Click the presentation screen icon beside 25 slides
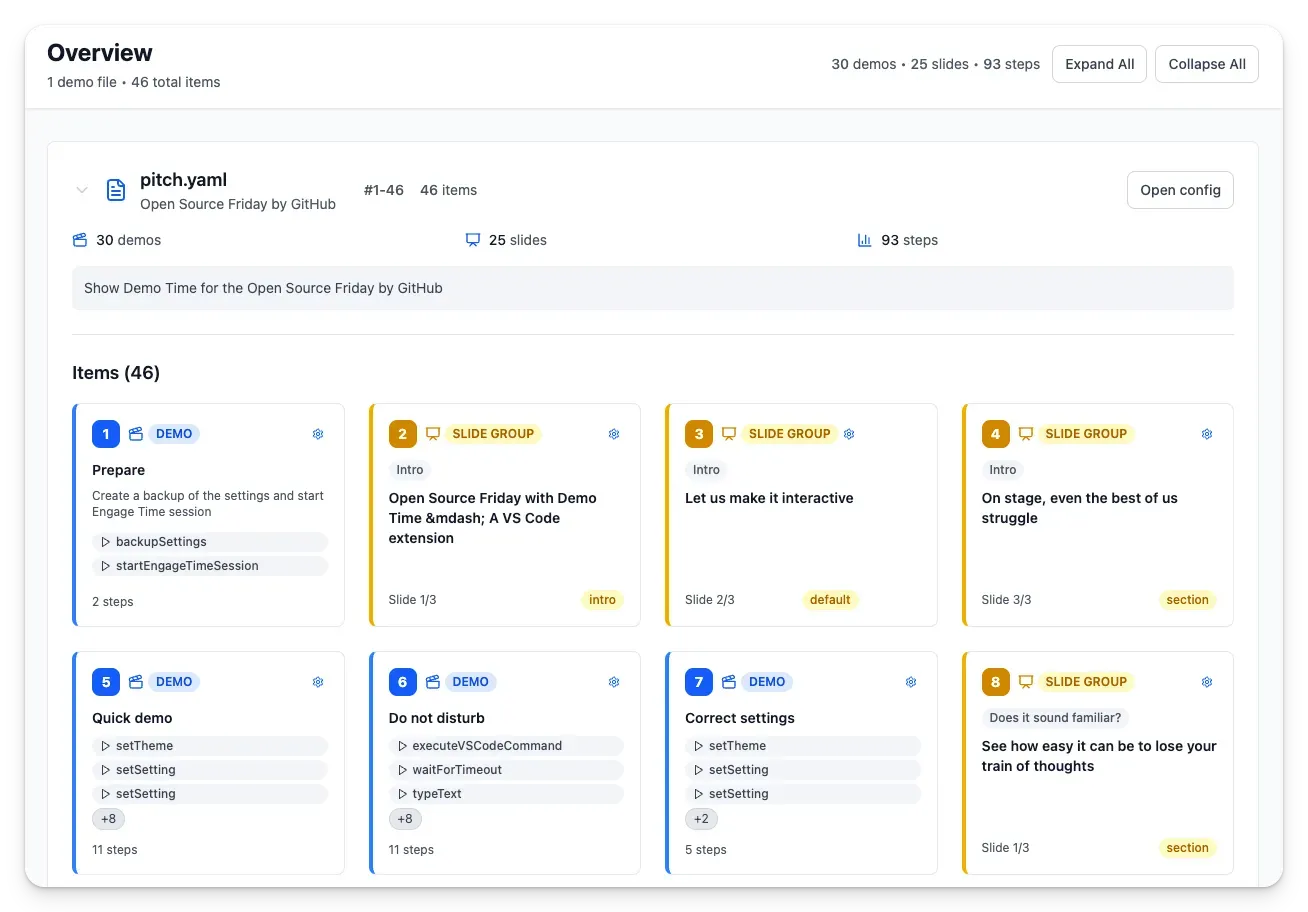 coord(472,240)
